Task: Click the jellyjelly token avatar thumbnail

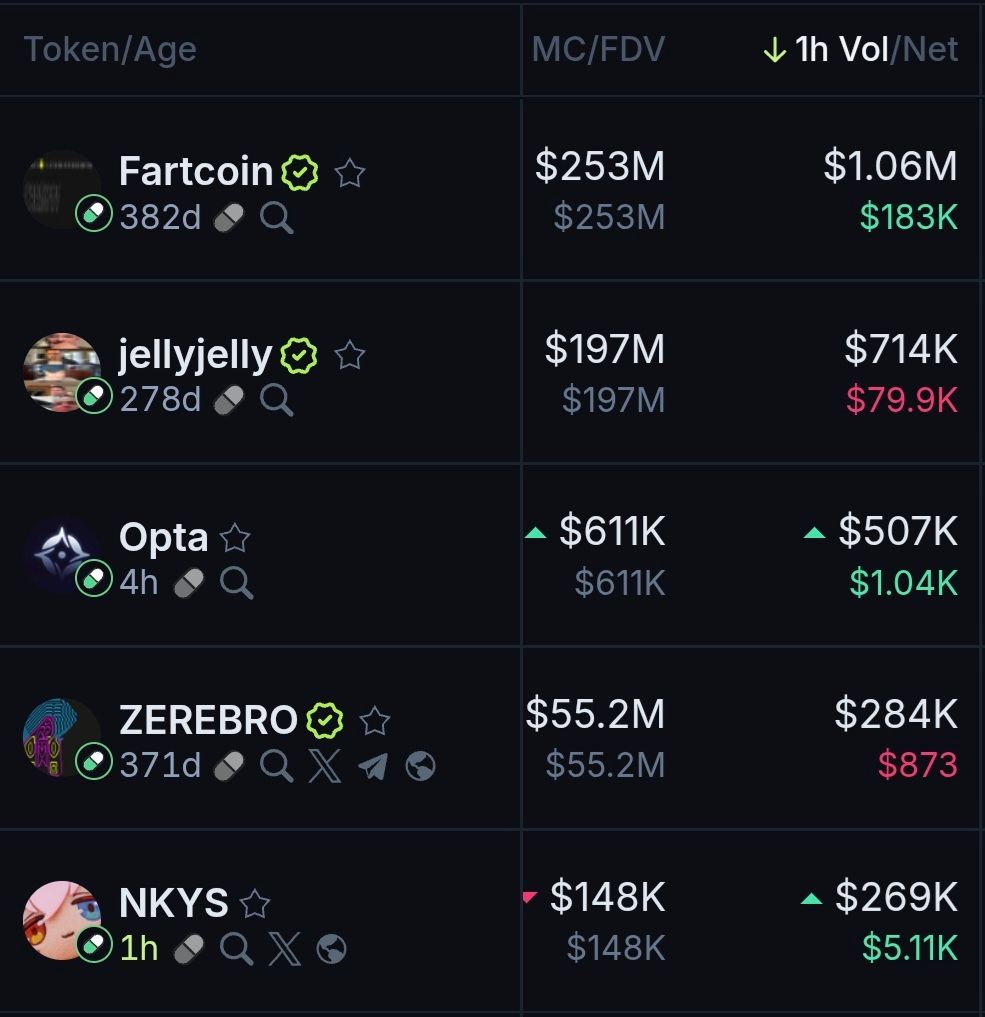Action: (62, 371)
